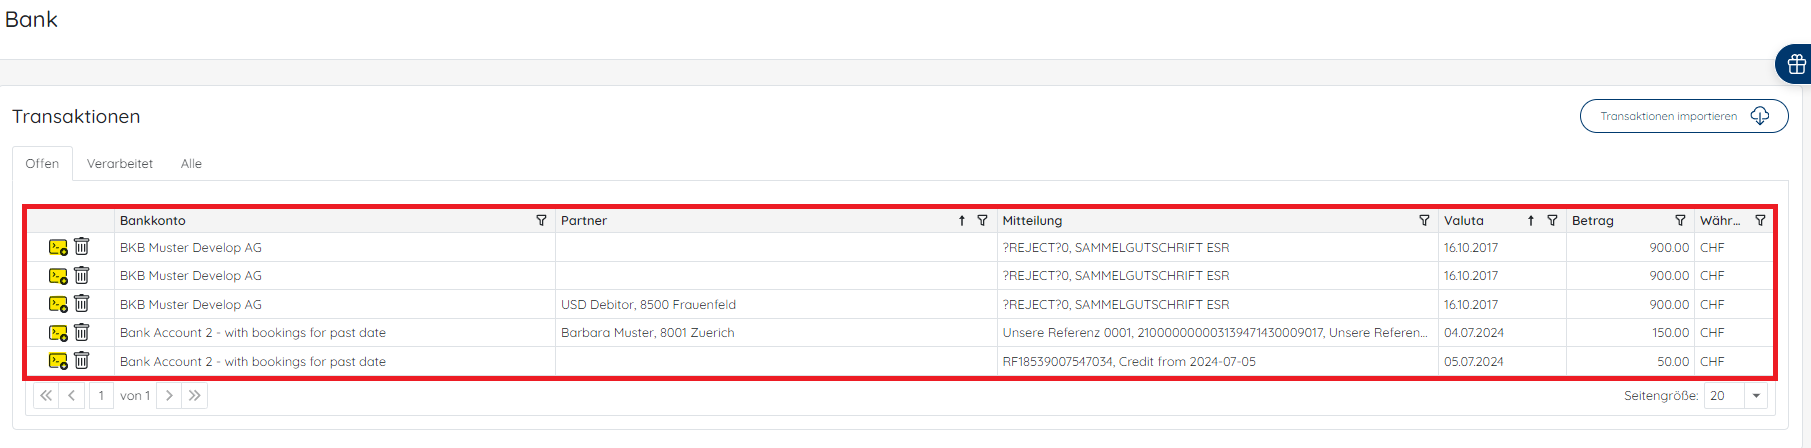Click Transaktionen importieren button

pos(1684,116)
